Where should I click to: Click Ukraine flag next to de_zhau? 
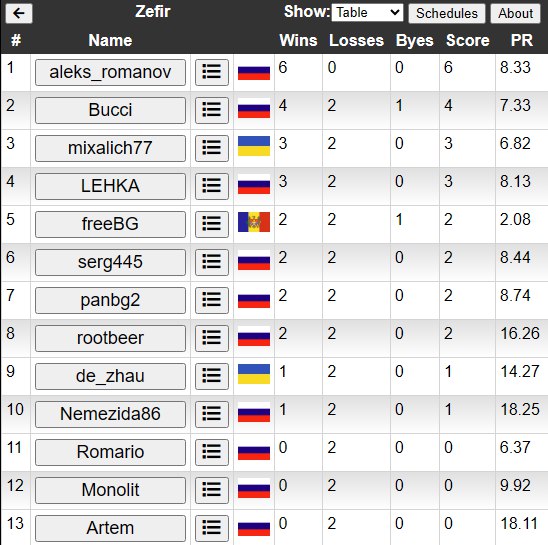point(254,374)
